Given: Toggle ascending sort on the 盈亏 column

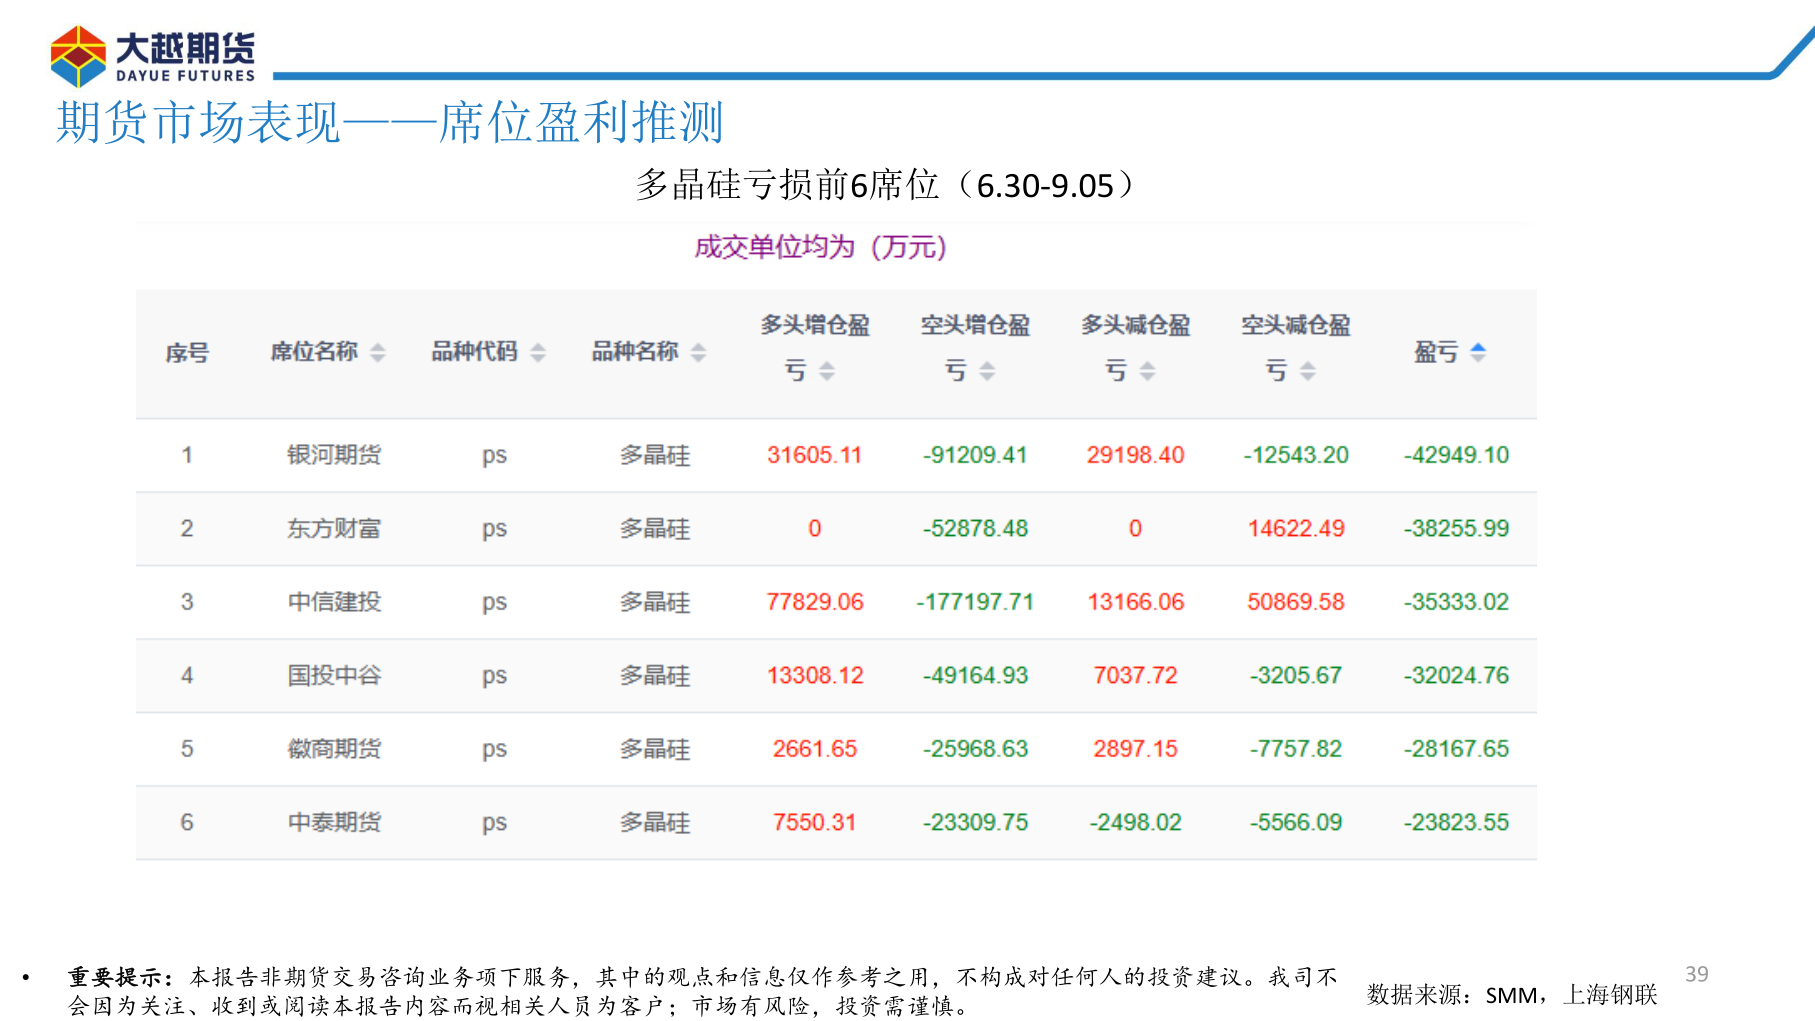Looking at the screenshot, I should tap(1478, 347).
